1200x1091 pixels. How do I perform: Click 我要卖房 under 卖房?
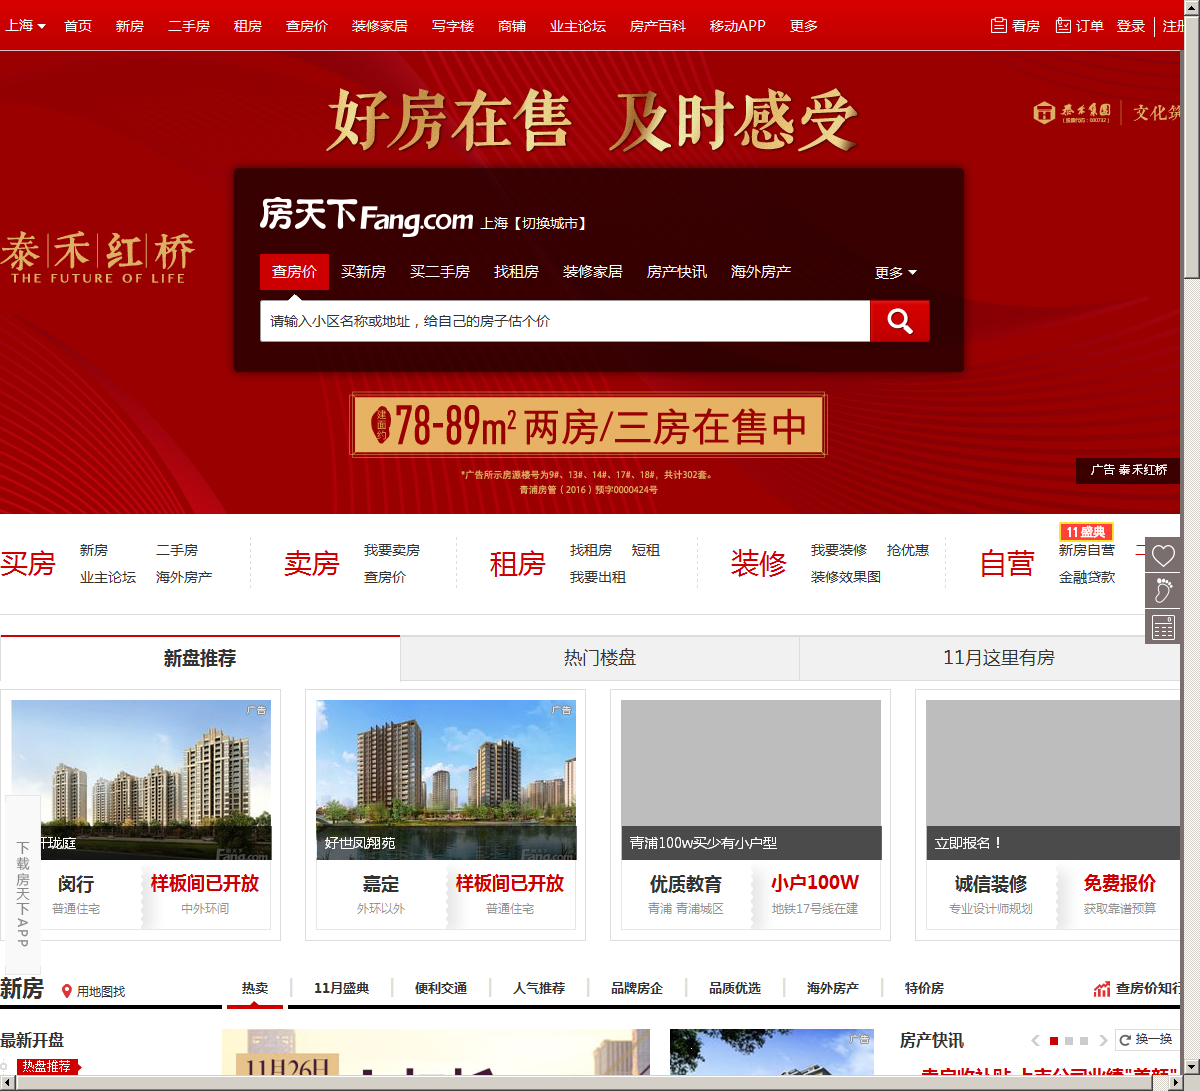coord(392,550)
